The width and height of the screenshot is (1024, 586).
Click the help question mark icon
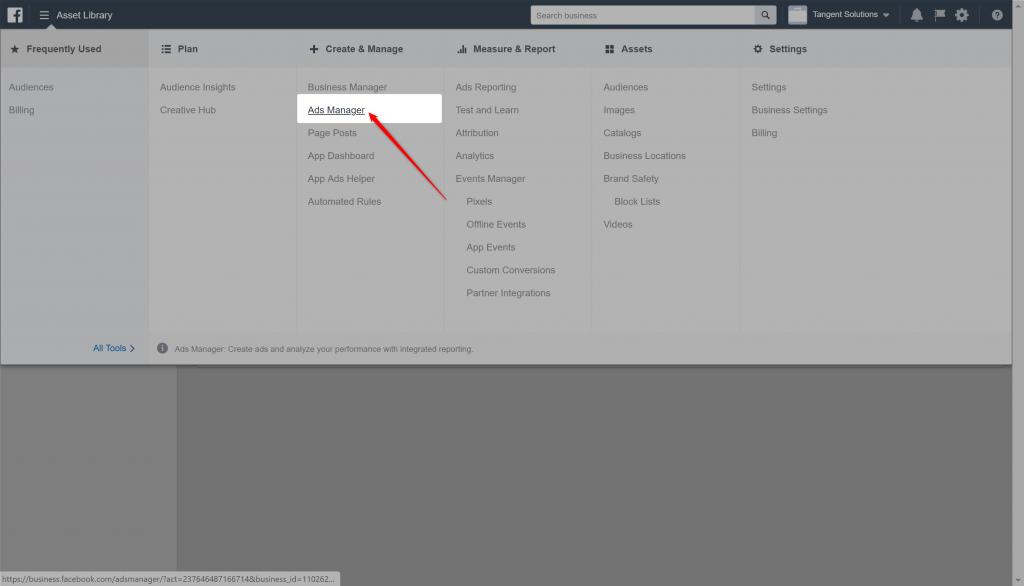pos(997,15)
